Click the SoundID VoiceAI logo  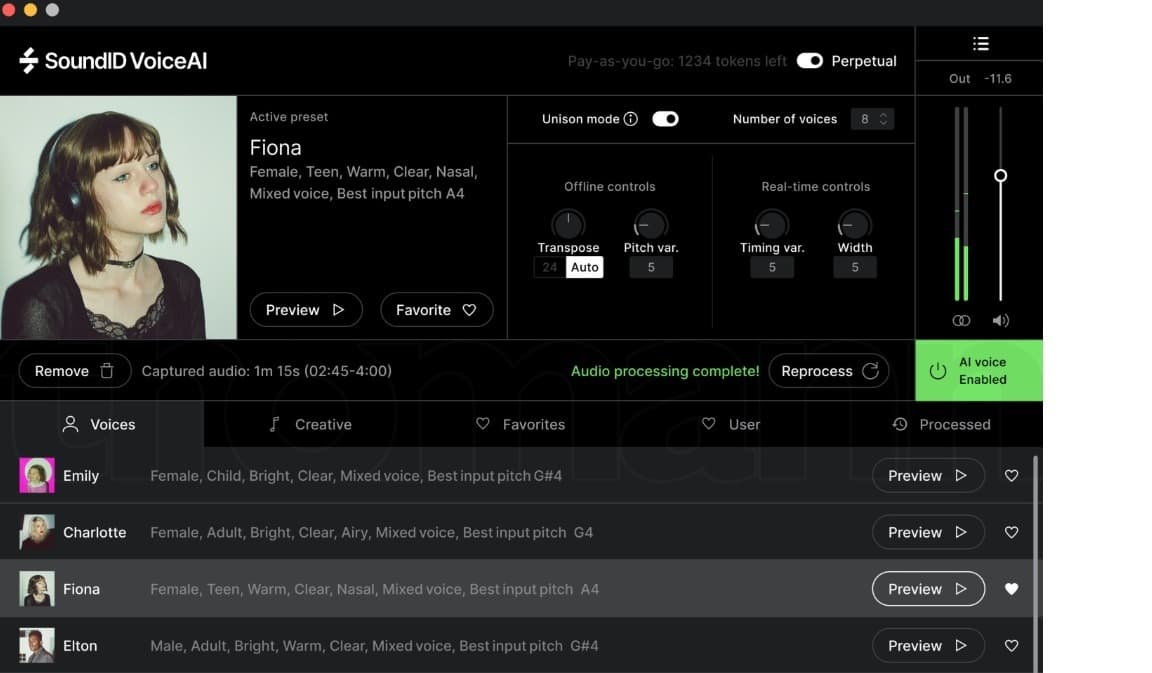[x=113, y=60]
